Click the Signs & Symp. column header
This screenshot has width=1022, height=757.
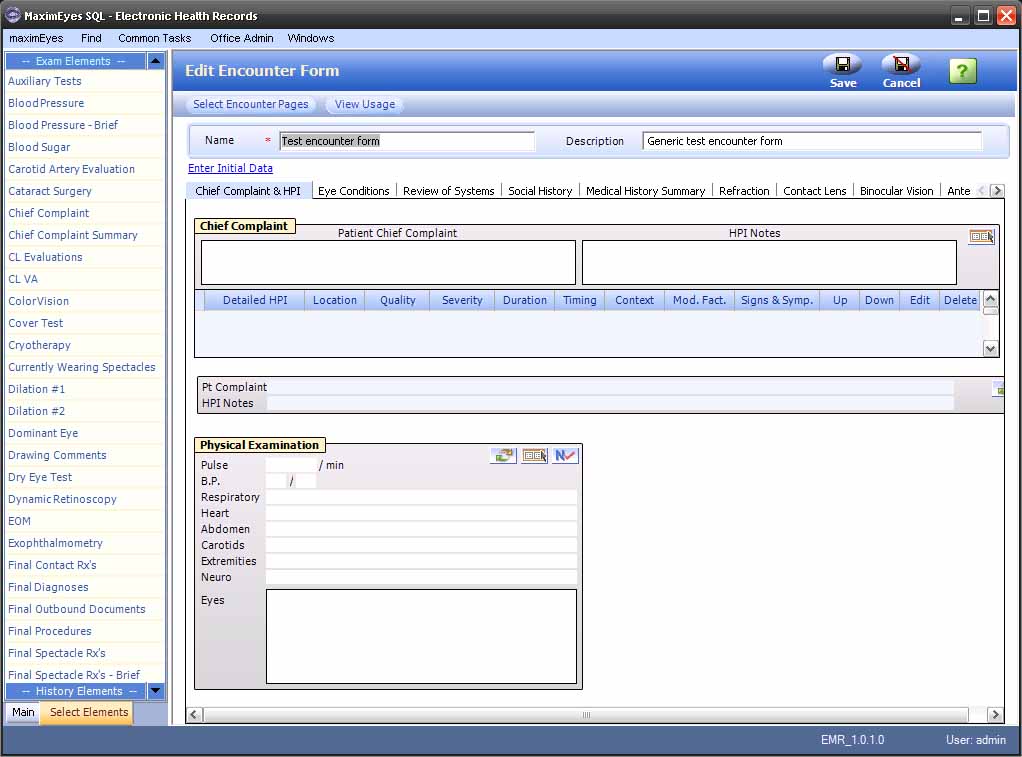(776, 300)
